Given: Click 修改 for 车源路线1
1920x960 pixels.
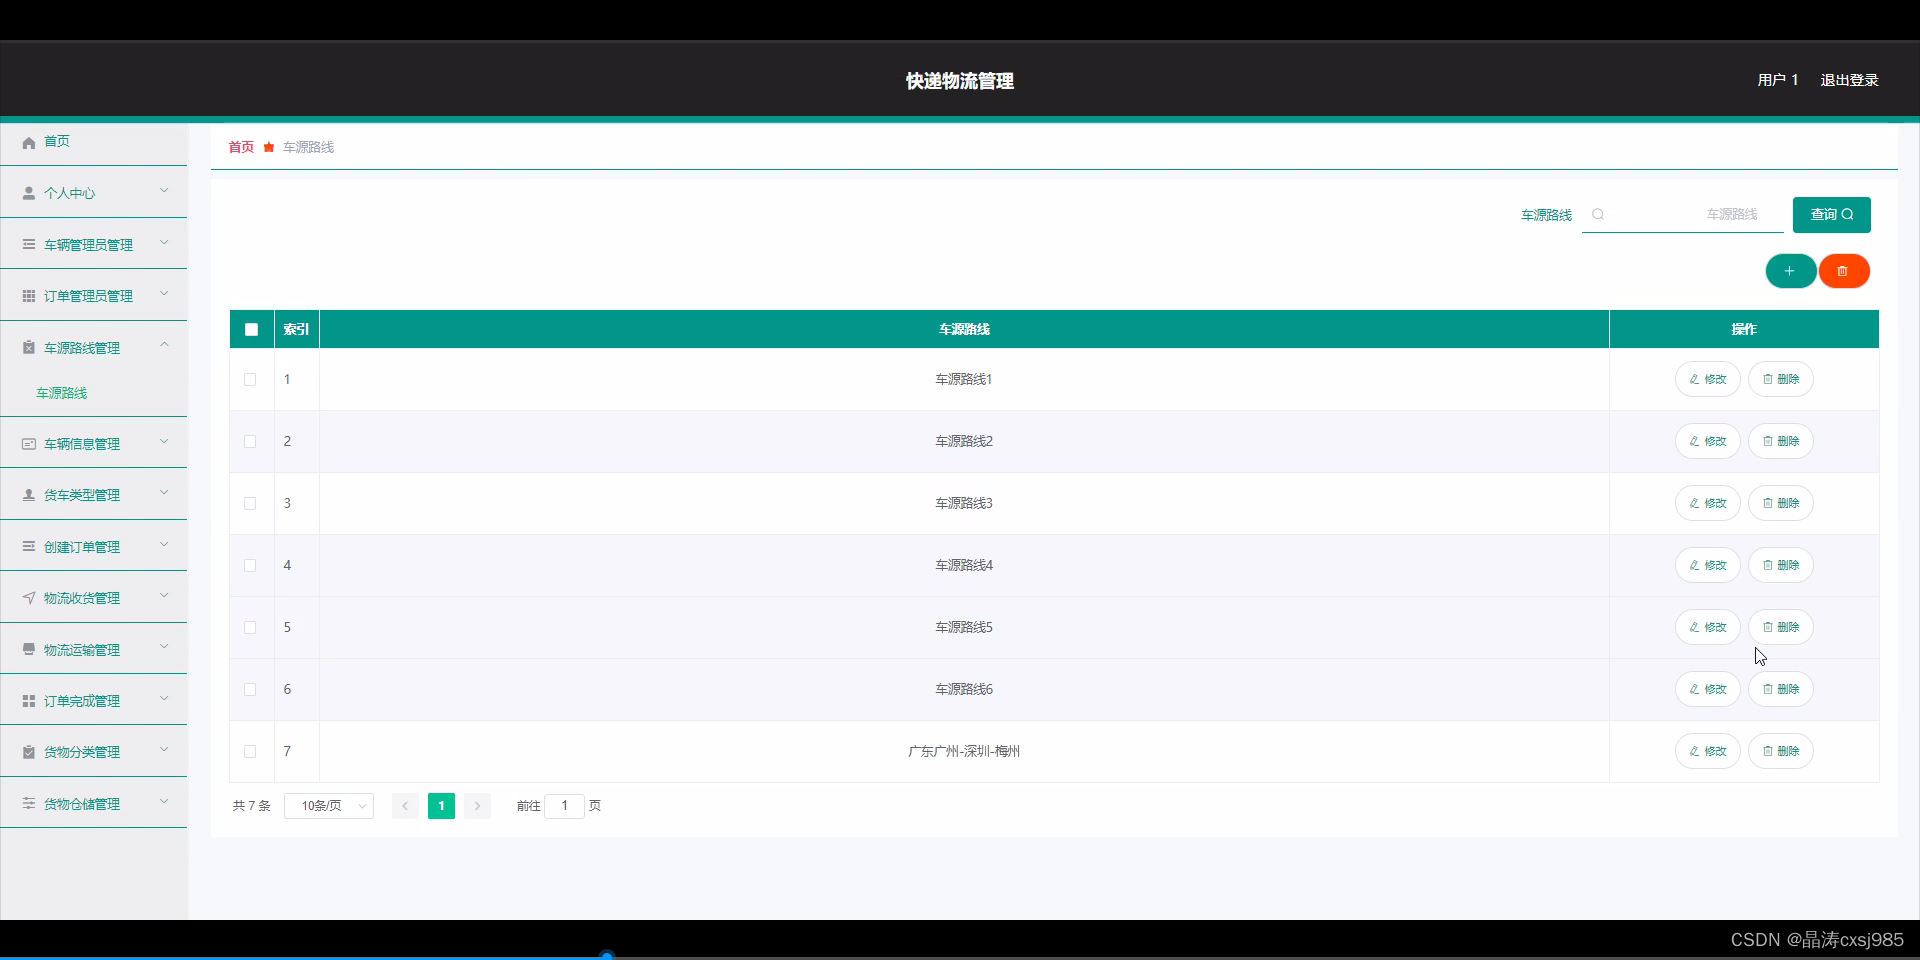Looking at the screenshot, I should point(1708,379).
